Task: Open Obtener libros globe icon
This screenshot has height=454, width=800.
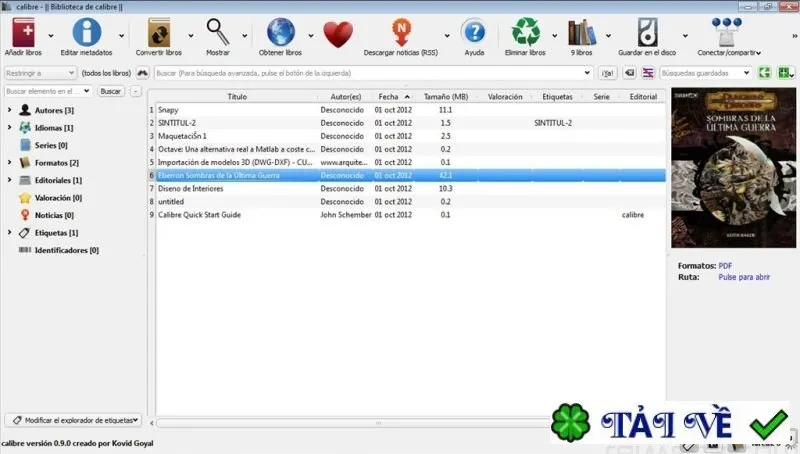Action: [x=281, y=33]
